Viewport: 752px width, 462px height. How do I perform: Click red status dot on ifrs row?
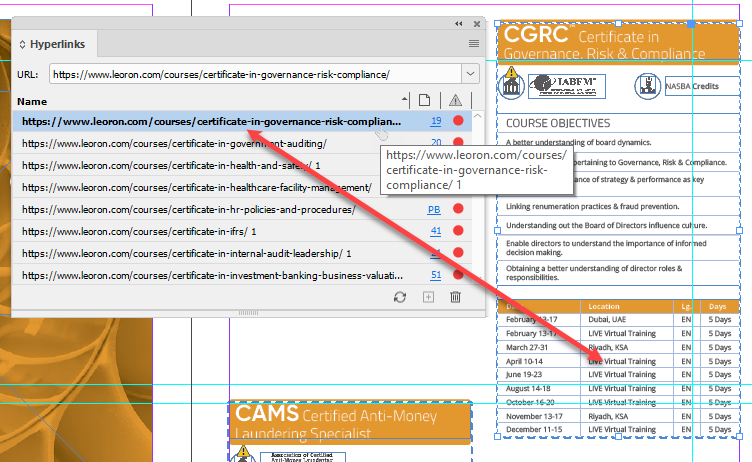(458, 231)
